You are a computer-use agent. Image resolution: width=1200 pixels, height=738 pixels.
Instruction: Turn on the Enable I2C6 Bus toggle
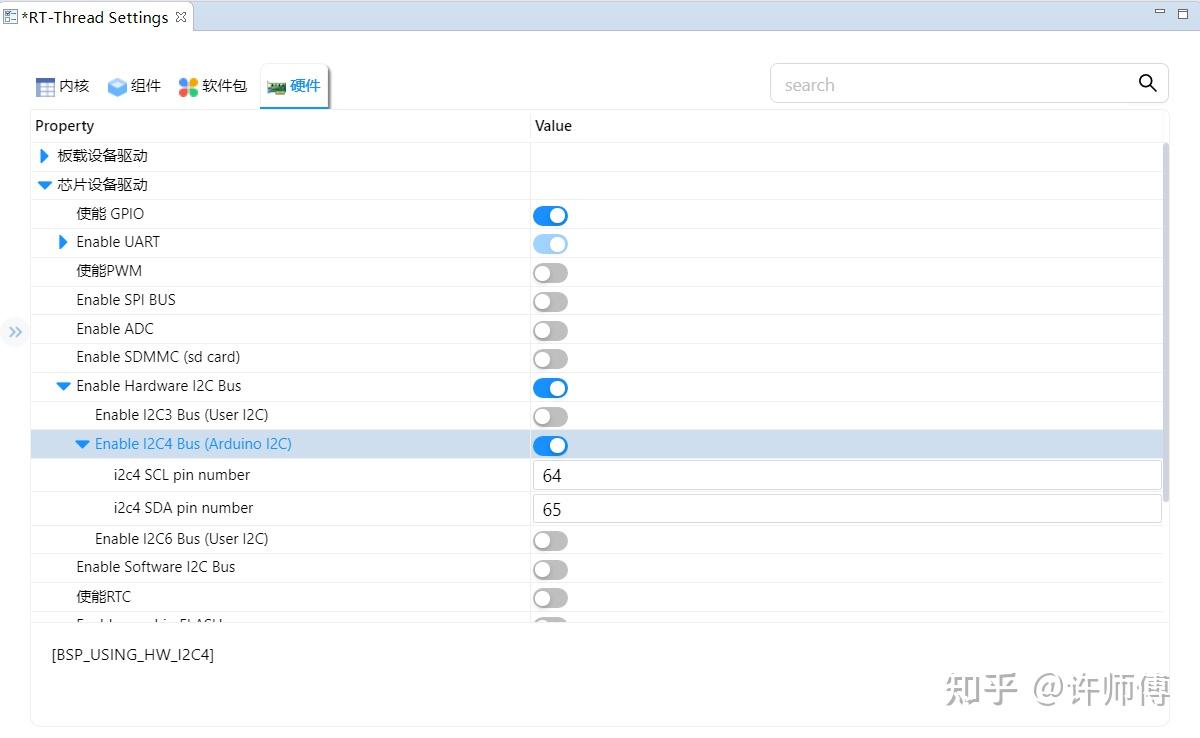pos(550,540)
